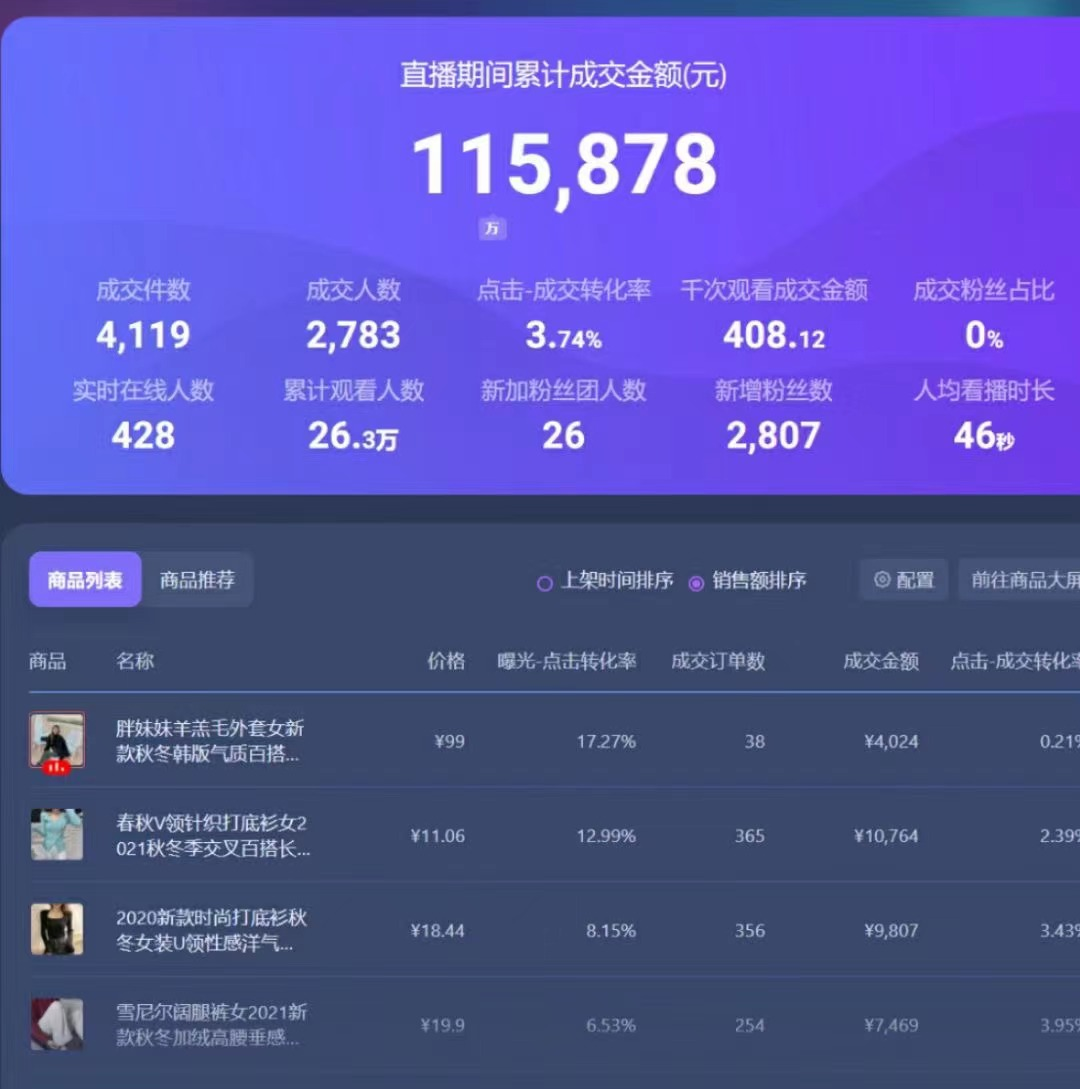The image size is (1080, 1089).
Task: Switch to the 商品列表 tab
Action: coord(85,580)
